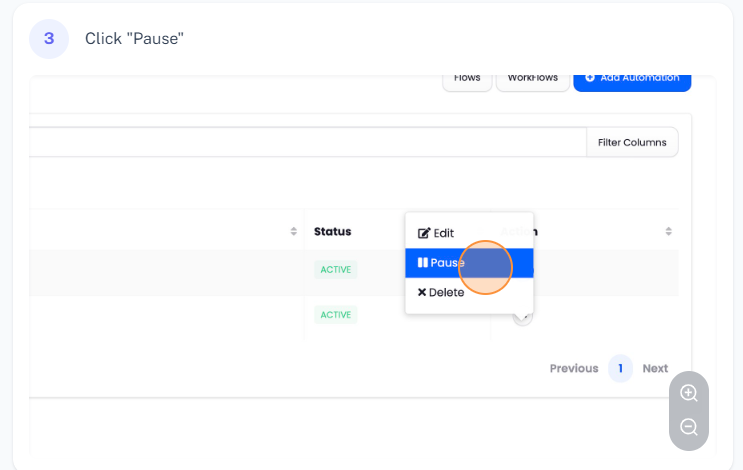Click the plus icon on Add Automation
Viewport: 743px width, 470px height.
(x=590, y=78)
